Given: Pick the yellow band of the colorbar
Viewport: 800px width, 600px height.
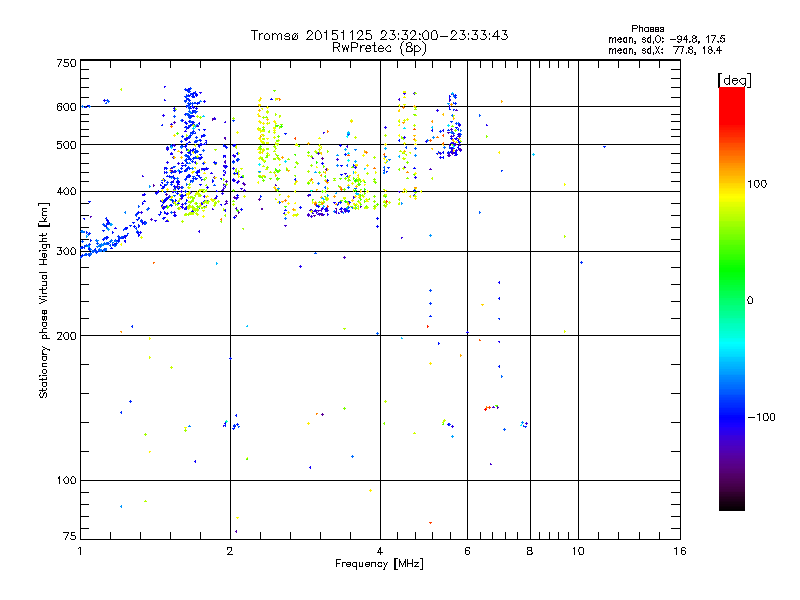Looking at the screenshot, I should [x=732, y=196].
